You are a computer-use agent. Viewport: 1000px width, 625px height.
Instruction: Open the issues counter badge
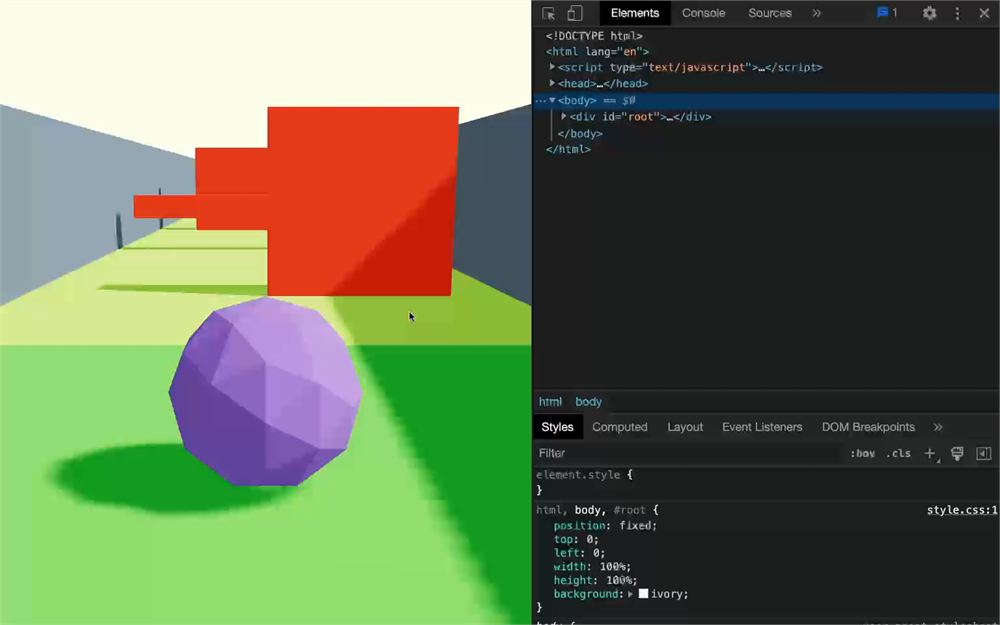point(887,13)
